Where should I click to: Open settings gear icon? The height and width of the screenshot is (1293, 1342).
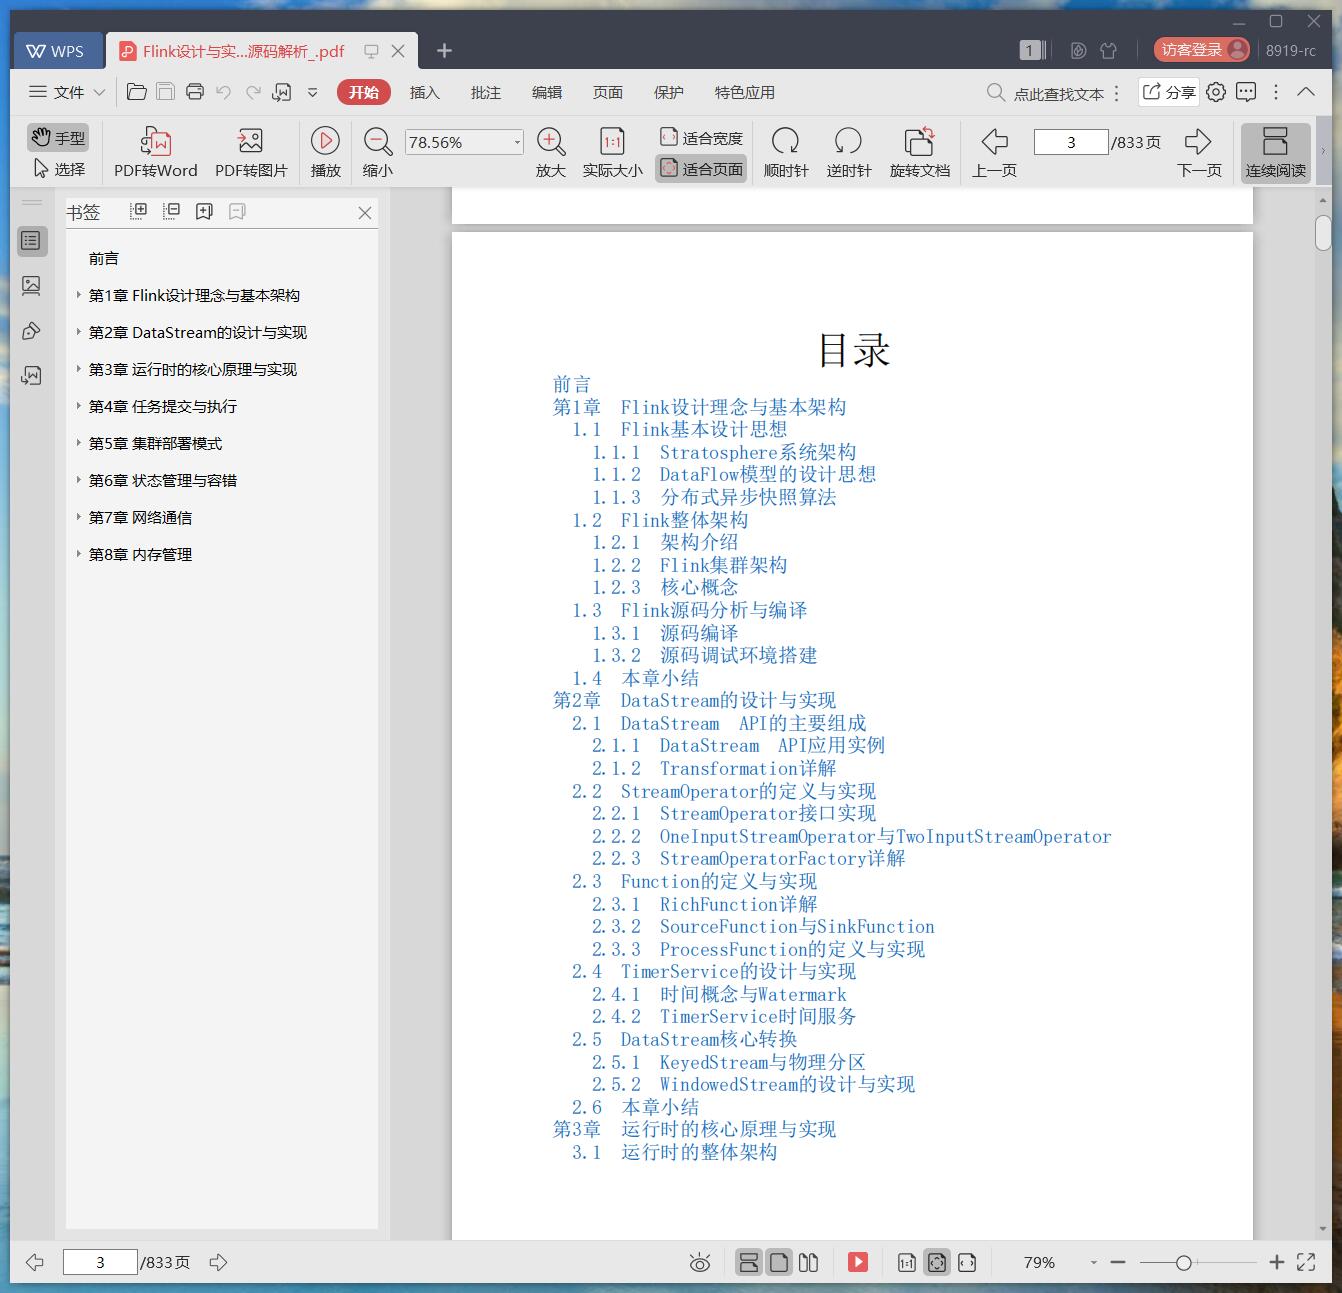point(1216,92)
